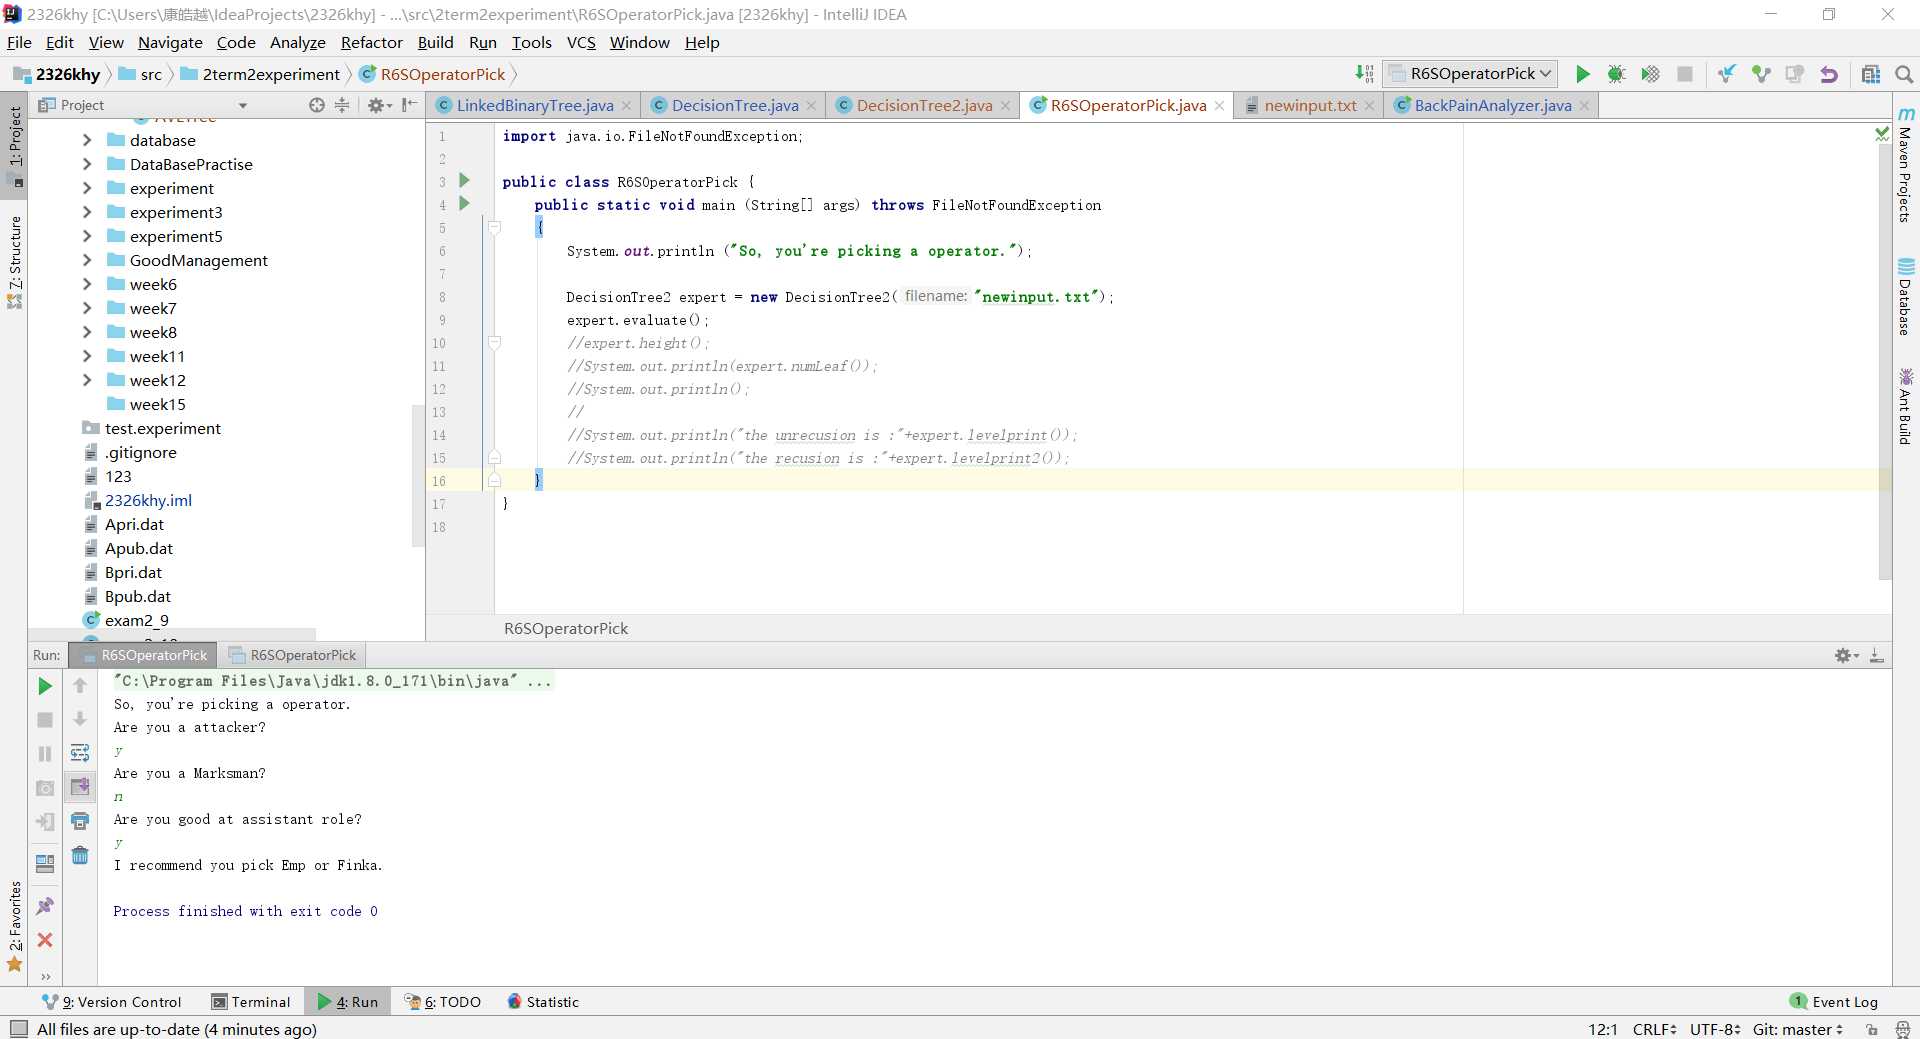Image resolution: width=1920 pixels, height=1039 pixels.
Task: Switch to newinput.txt tab
Action: 1310,105
